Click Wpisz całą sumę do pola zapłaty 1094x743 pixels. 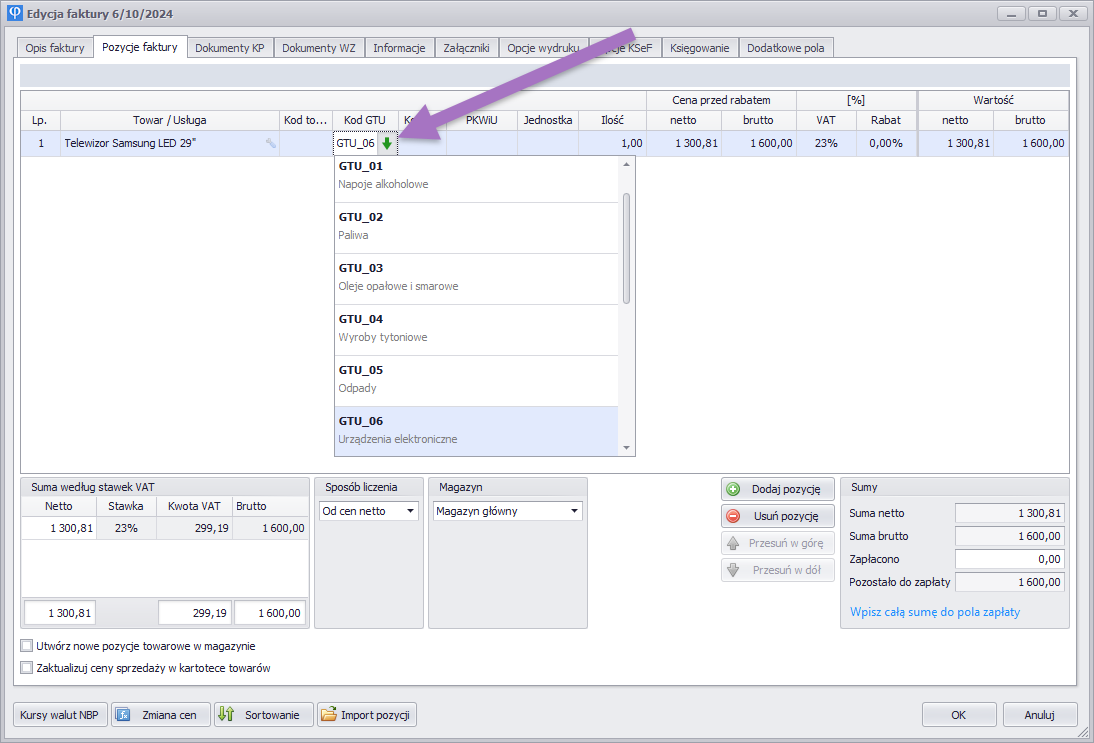pos(934,612)
